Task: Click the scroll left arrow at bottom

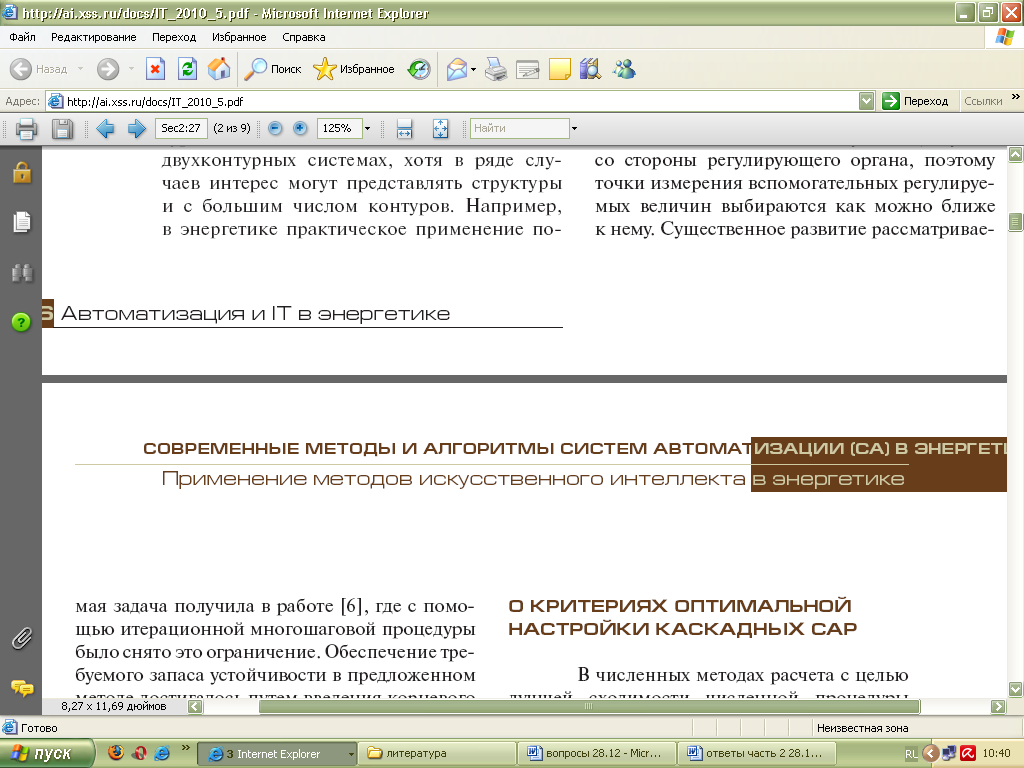Action: pos(195,706)
